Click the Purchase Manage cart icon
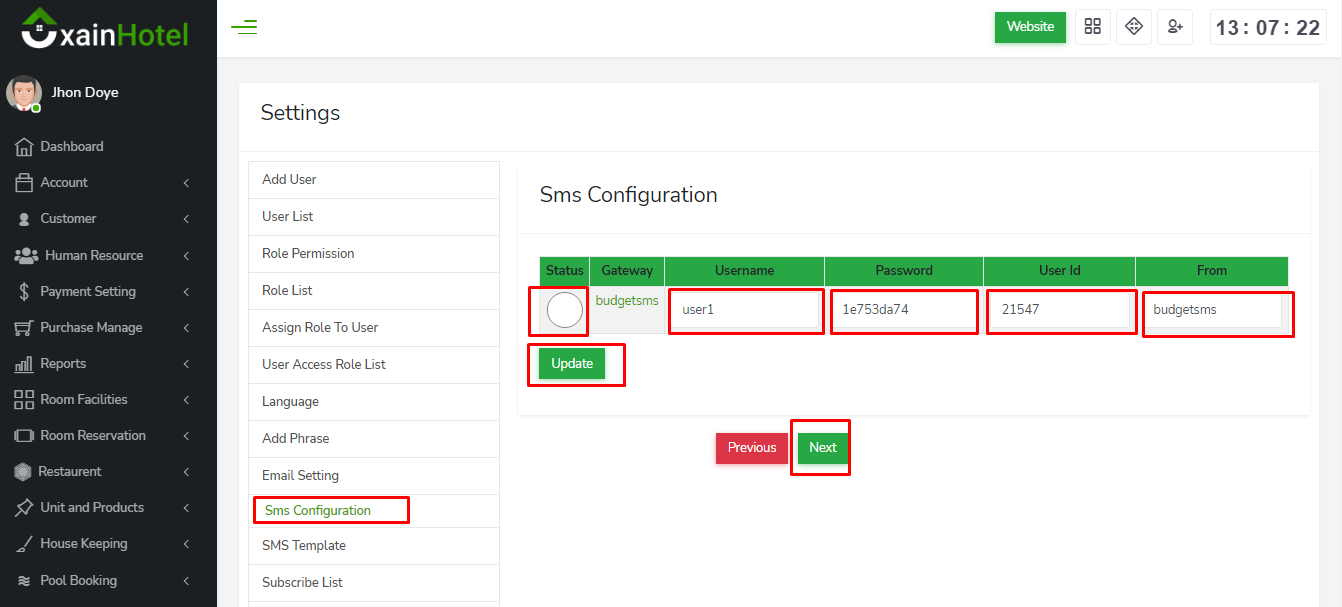The image size is (1342, 607). pos(24,328)
